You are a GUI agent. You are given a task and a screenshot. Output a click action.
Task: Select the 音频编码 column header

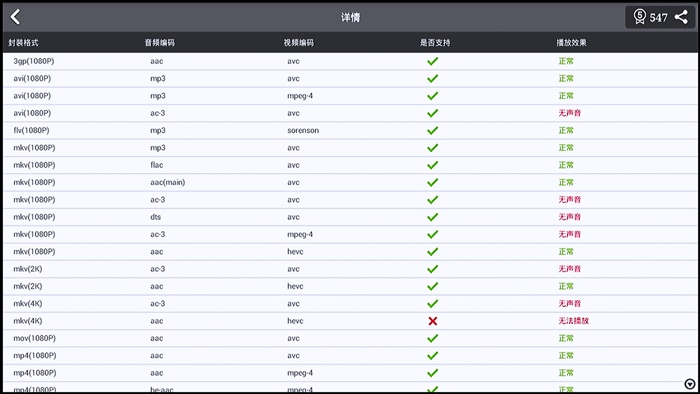tap(159, 43)
